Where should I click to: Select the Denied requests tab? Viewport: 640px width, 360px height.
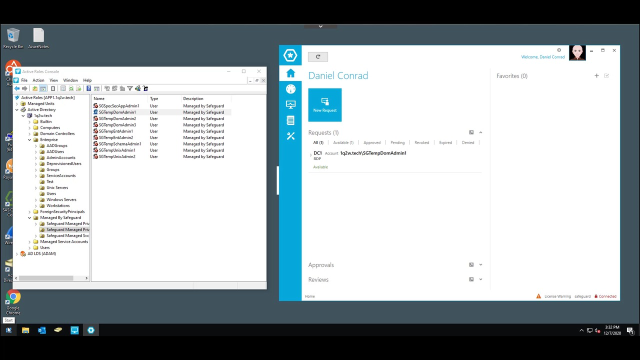pos(468,142)
